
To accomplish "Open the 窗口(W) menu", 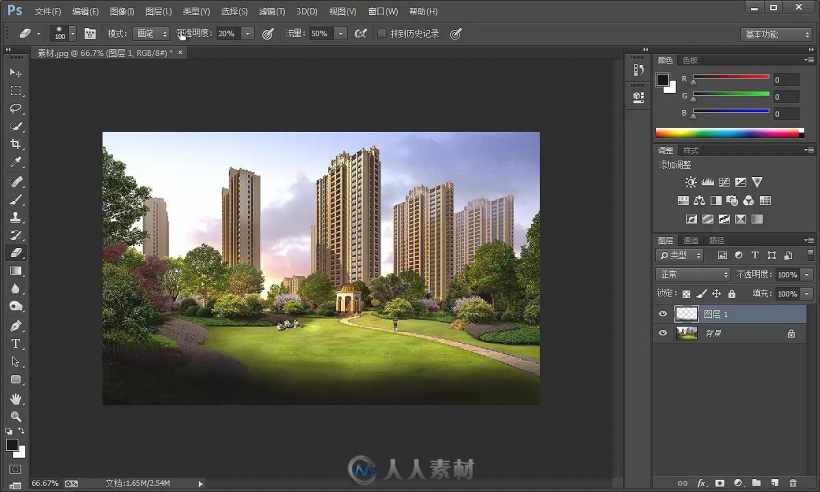I will 383,11.
